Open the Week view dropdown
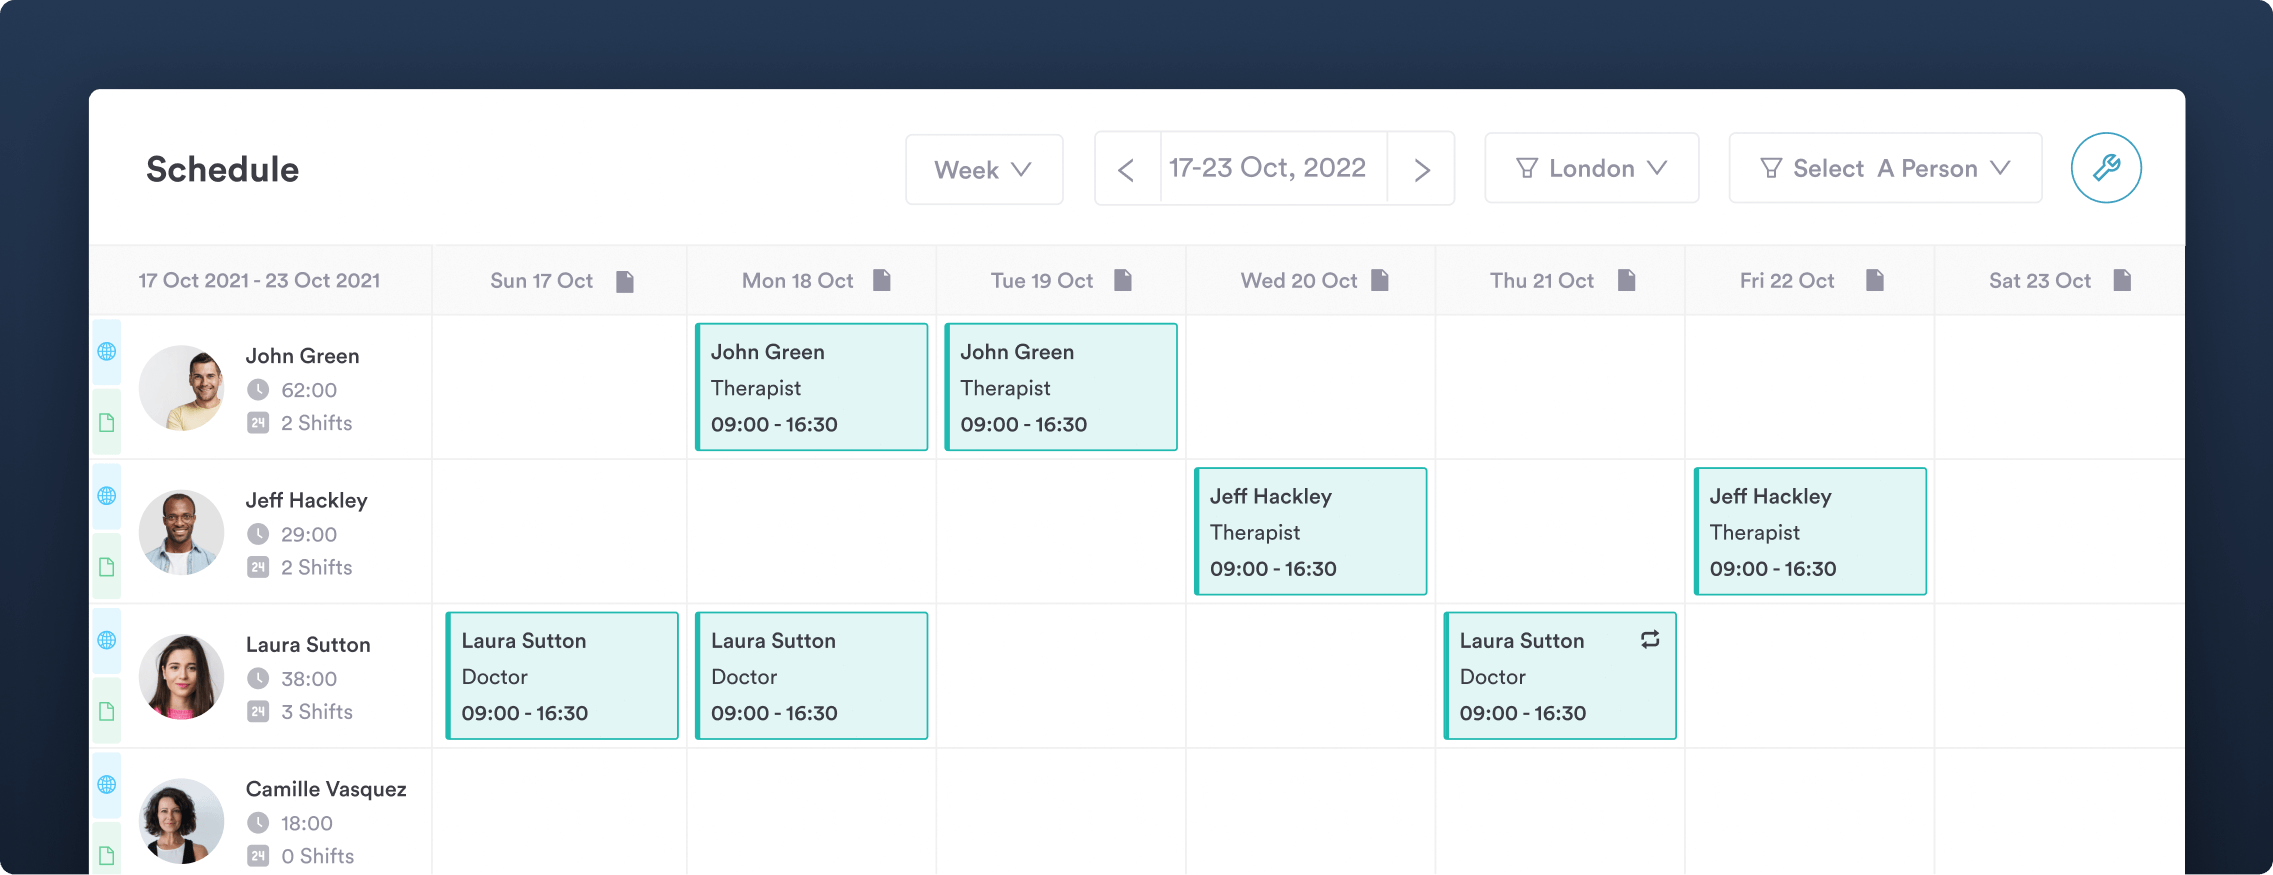This screenshot has width=2273, height=875. click(x=984, y=170)
